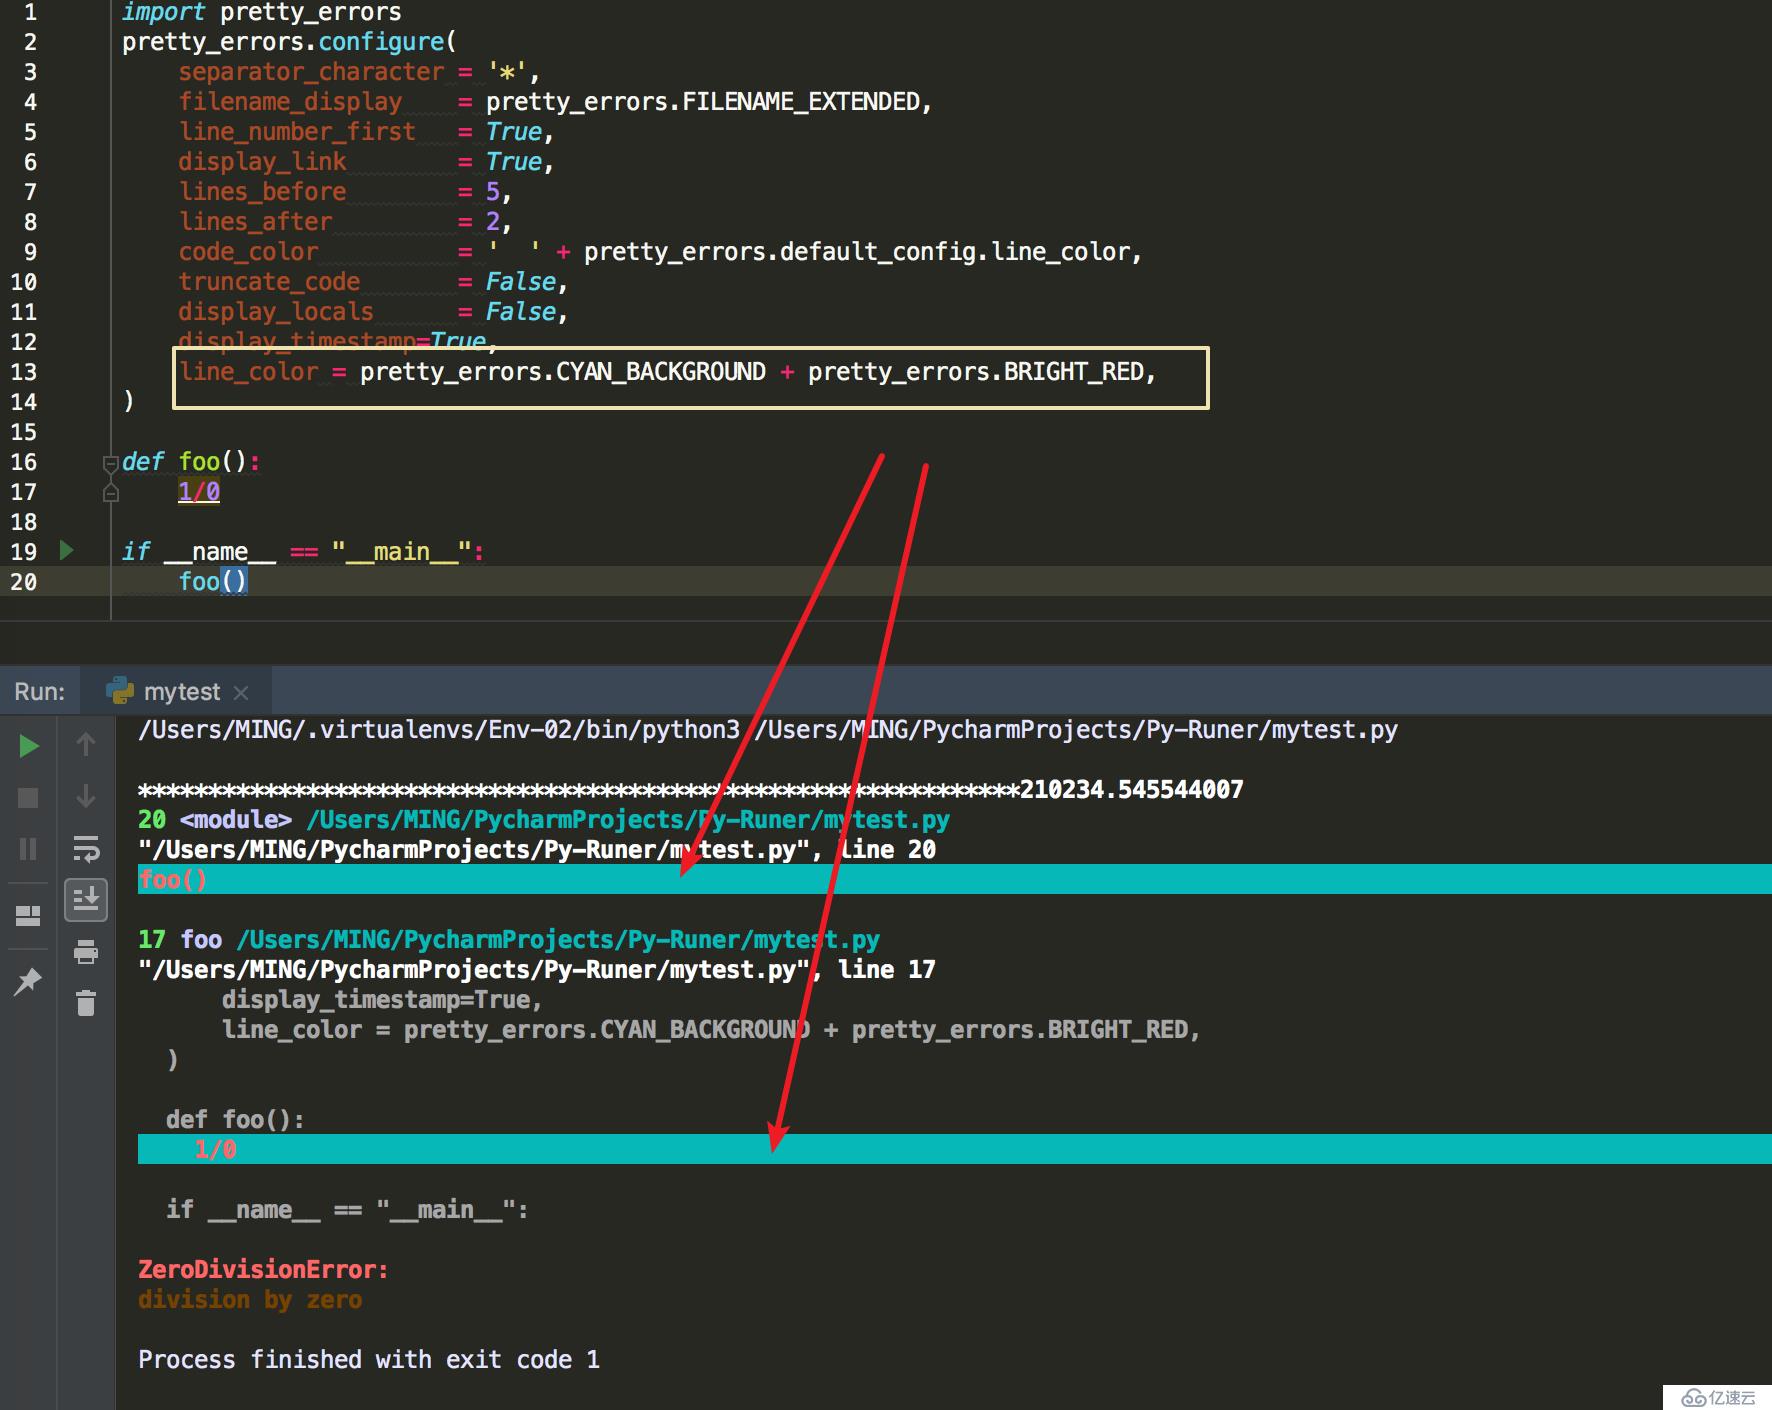This screenshot has height=1410, width=1772.
Task: Click the quoted path link ending in line 20
Action: [537, 850]
